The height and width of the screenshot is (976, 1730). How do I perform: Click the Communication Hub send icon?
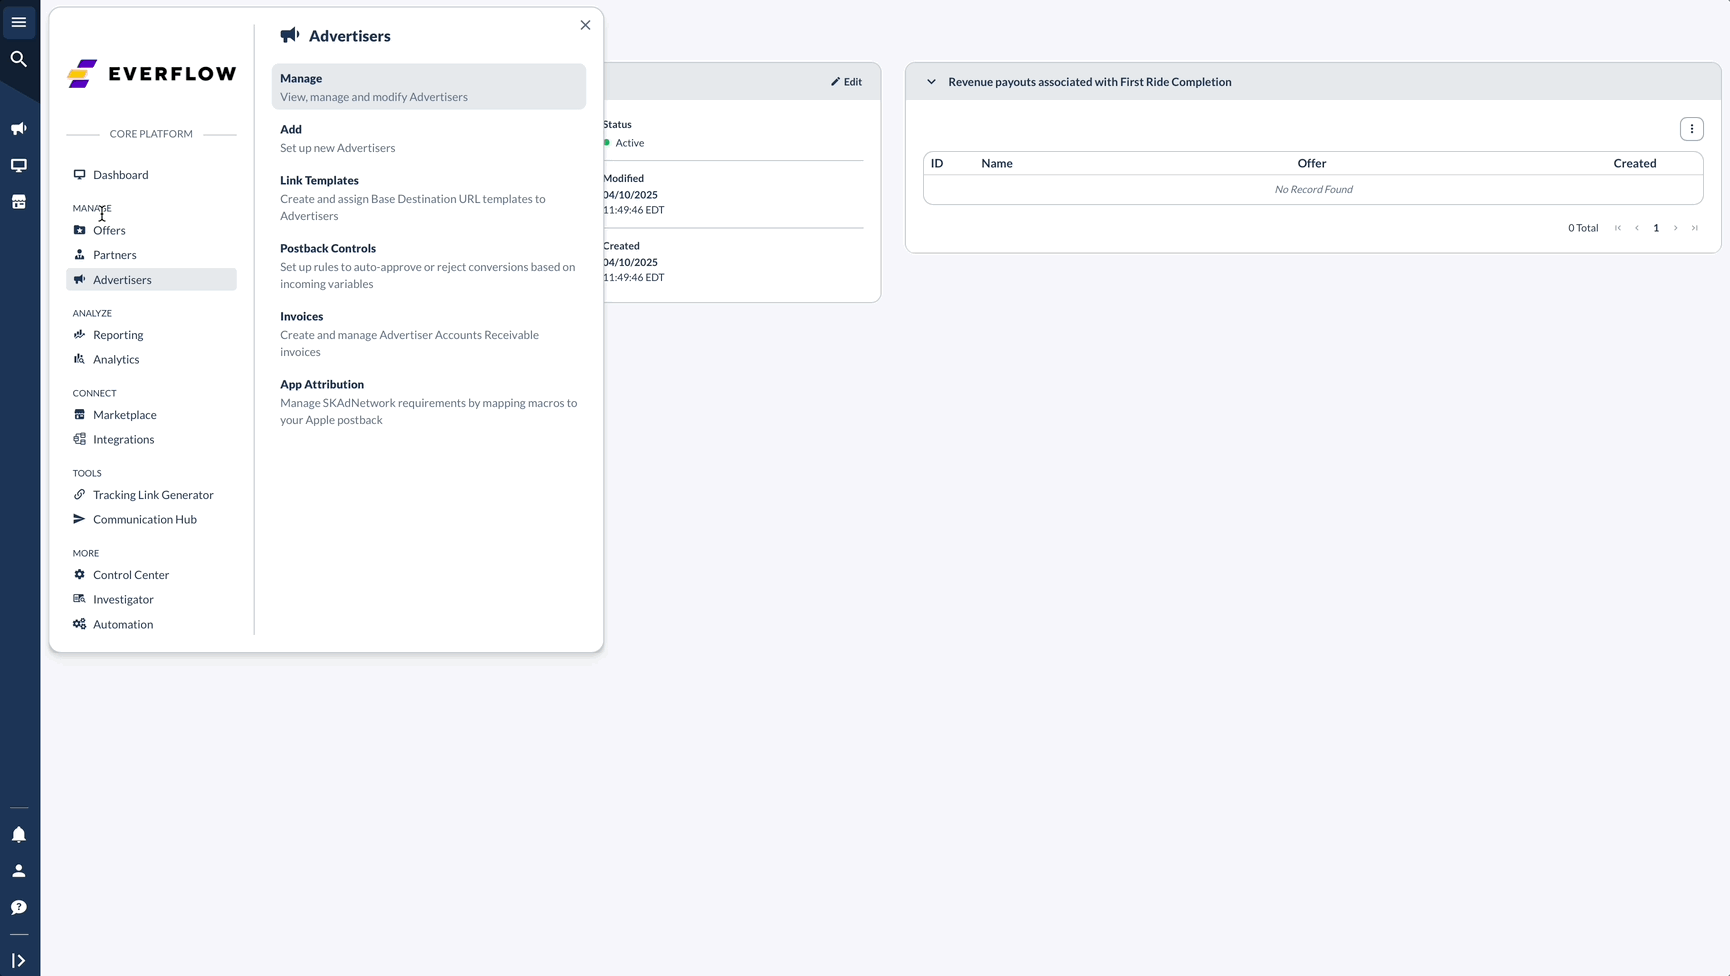click(x=80, y=520)
